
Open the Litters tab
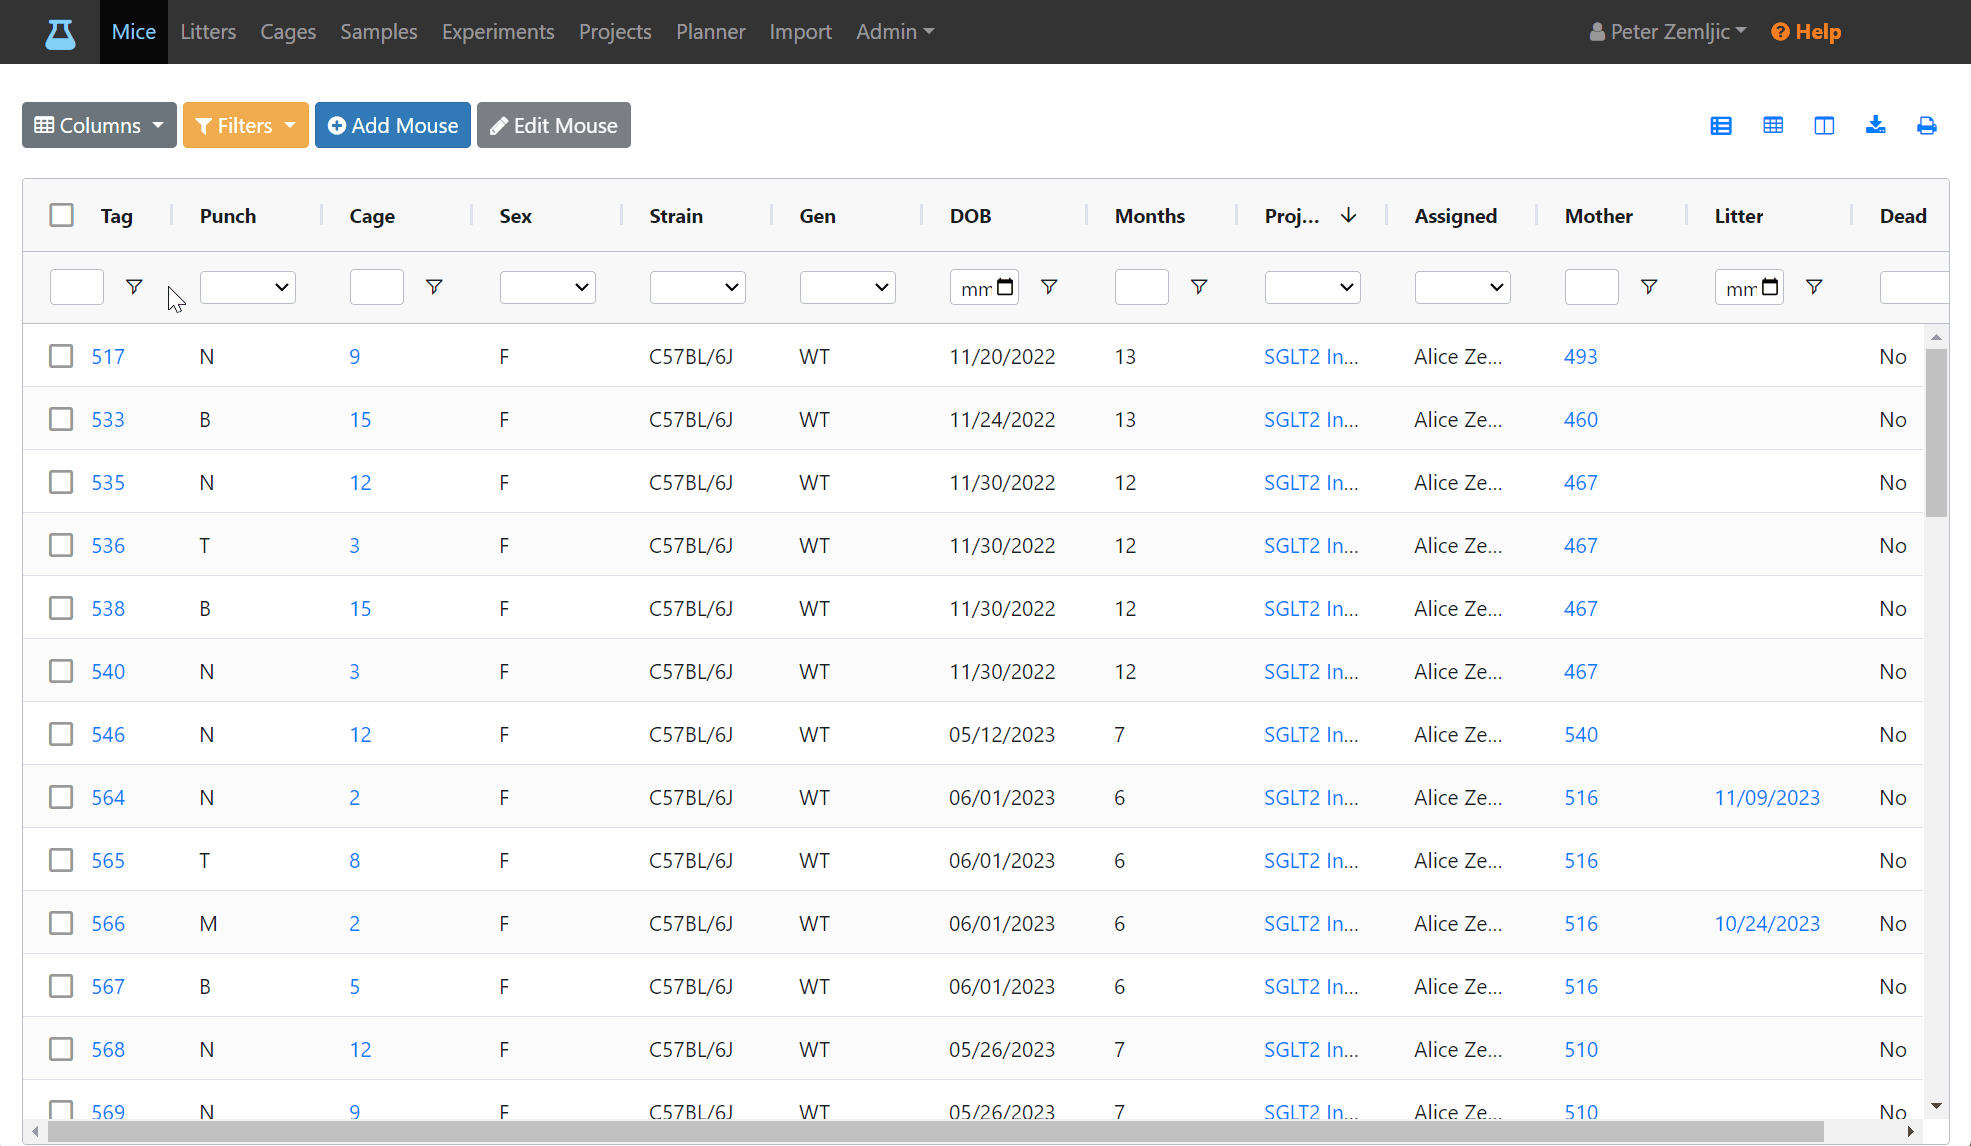(x=208, y=32)
